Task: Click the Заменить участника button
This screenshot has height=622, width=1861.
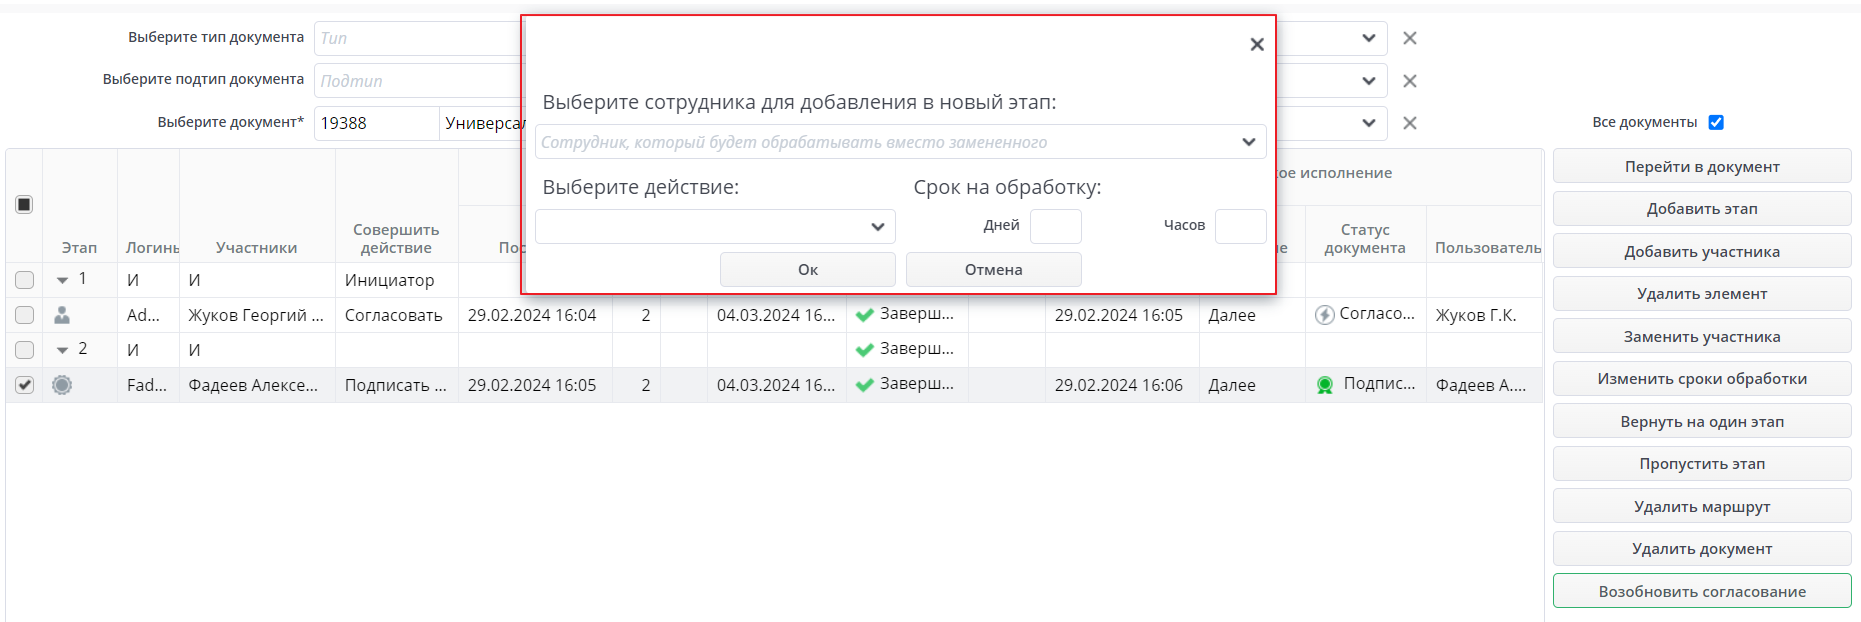Action: (1702, 337)
